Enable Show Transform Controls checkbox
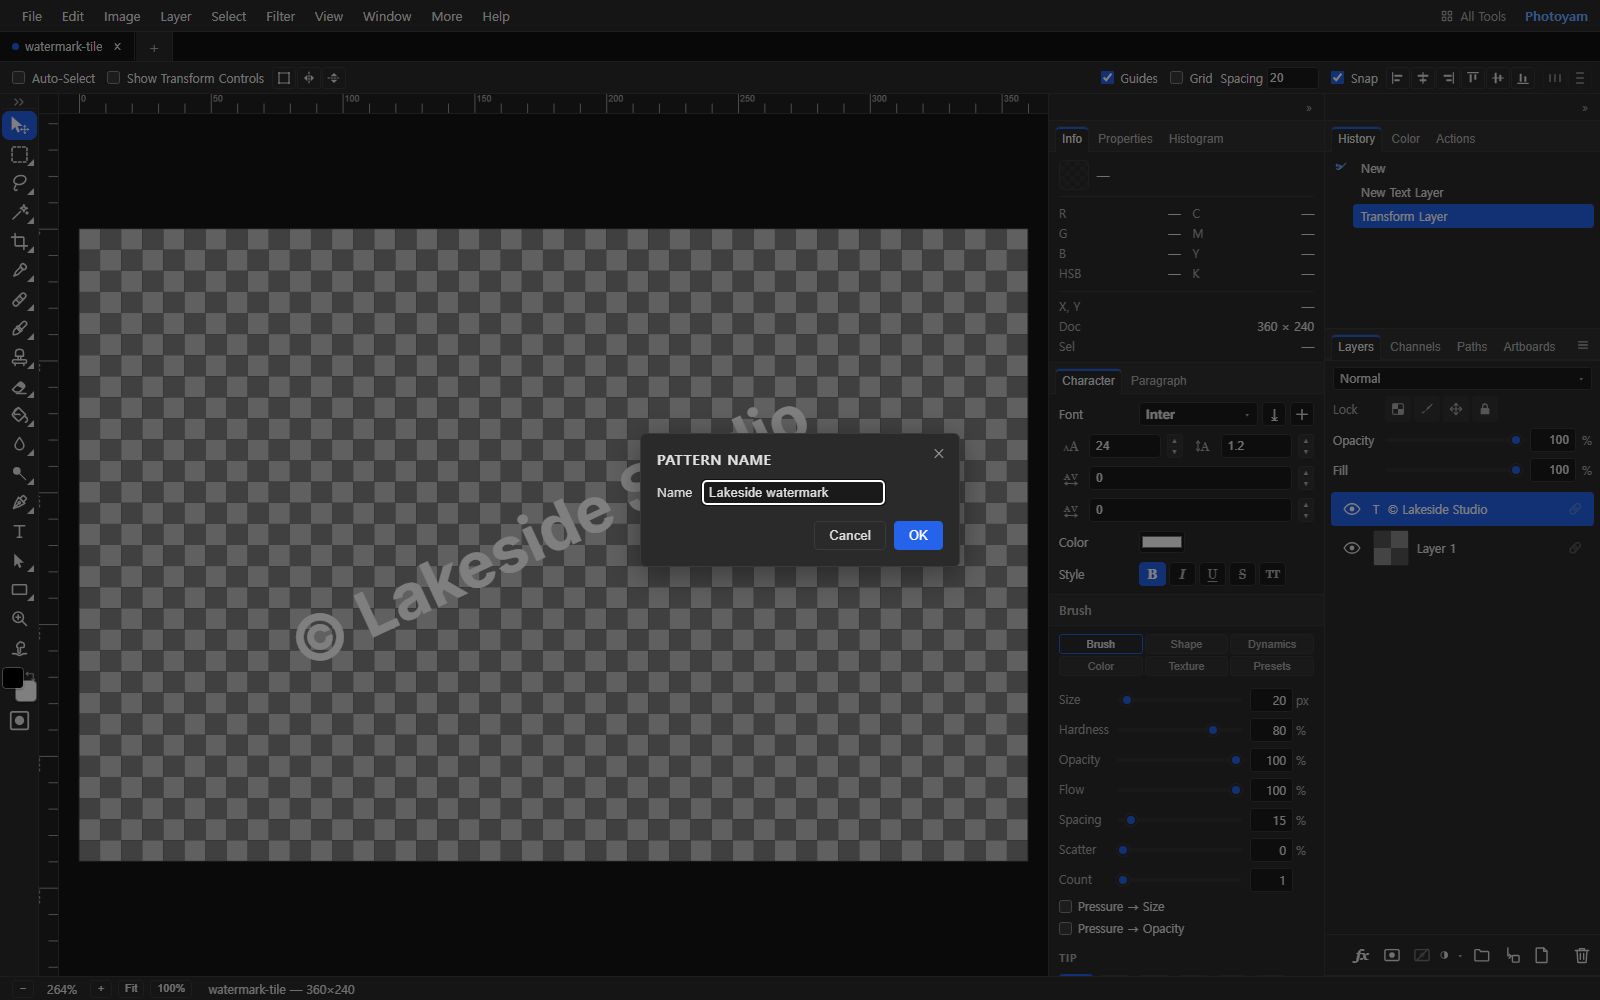Screen dimensions: 1600x1000 (113, 78)
